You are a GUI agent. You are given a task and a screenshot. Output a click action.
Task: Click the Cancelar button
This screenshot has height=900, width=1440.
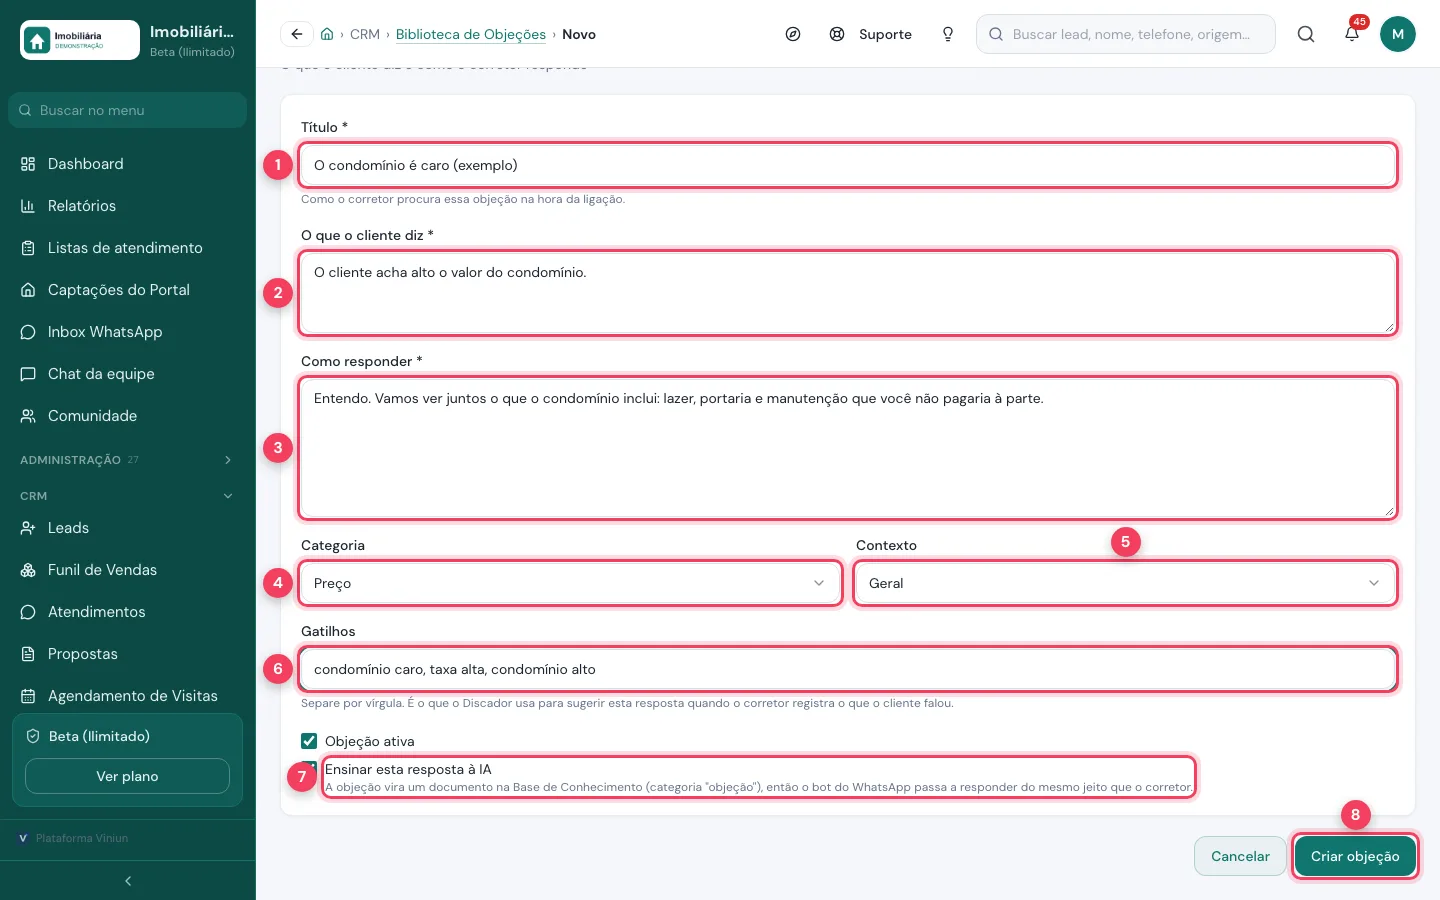click(x=1240, y=856)
